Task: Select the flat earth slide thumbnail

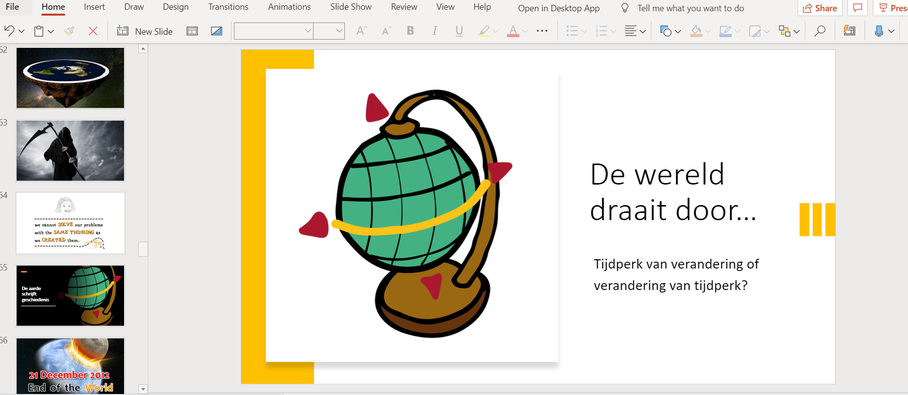Action: (70, 78)
